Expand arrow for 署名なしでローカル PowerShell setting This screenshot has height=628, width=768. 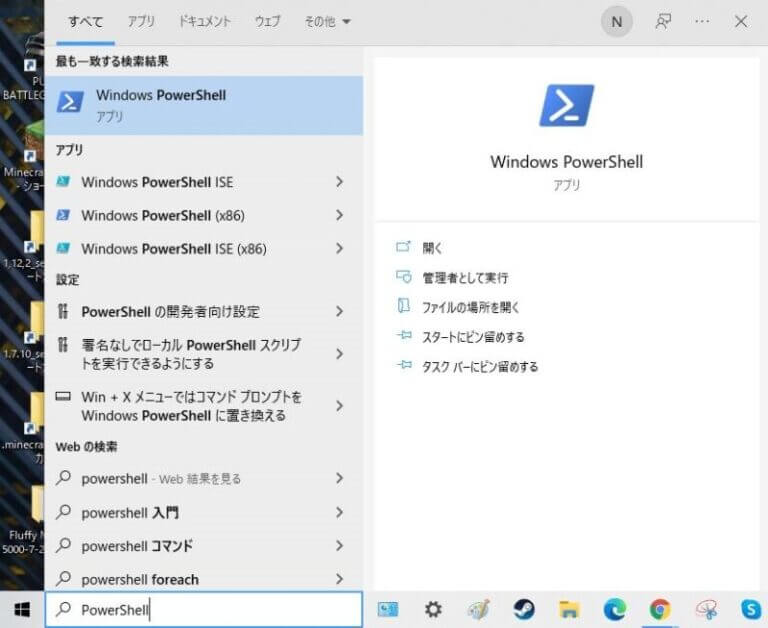coord(339,354)
